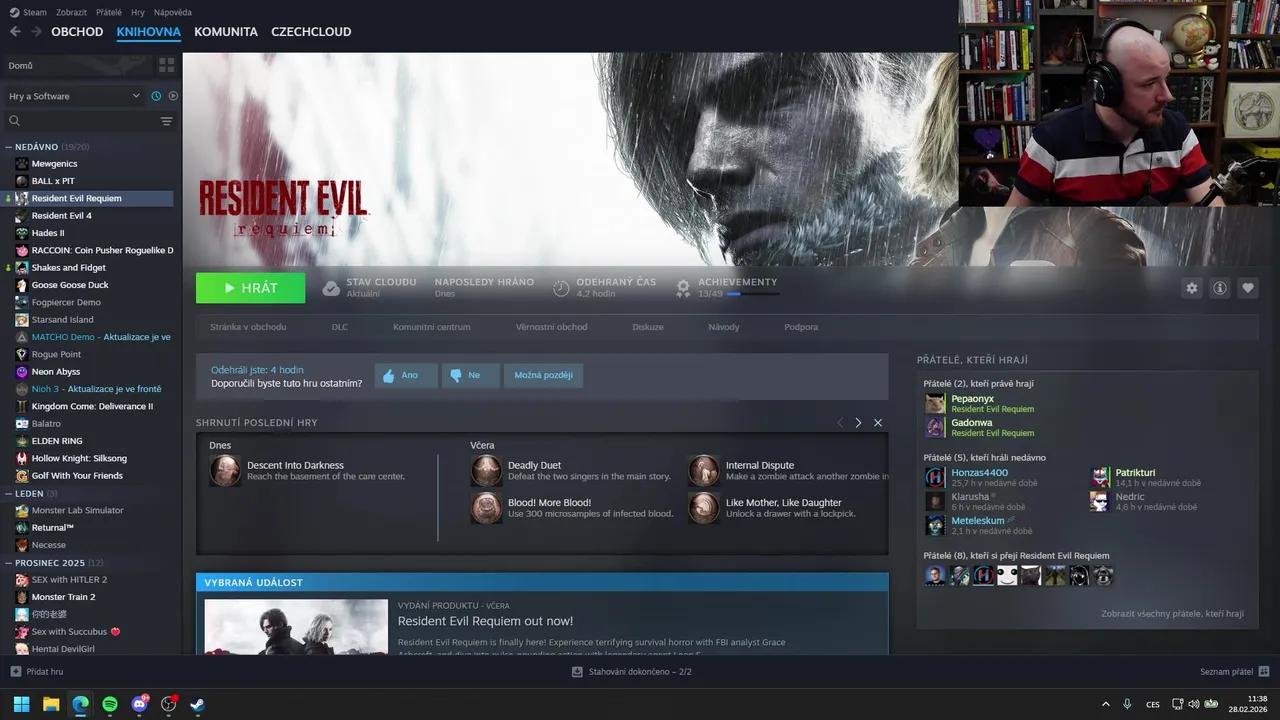
Task: Click the played time clock icon
Action: point(561,288)
